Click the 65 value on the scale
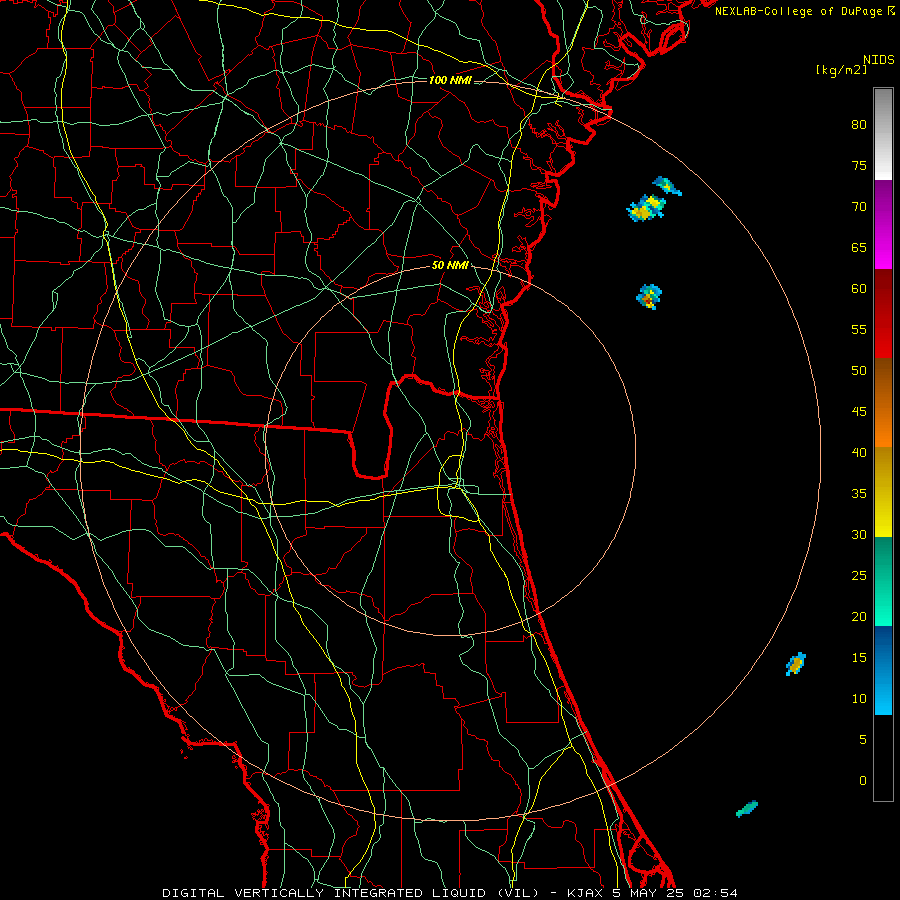900x900 pixels. point(859,248)
